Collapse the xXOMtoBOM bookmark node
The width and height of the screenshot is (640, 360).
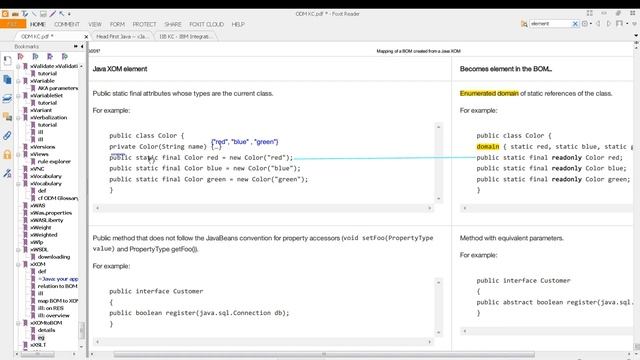[x=18, y=323]
